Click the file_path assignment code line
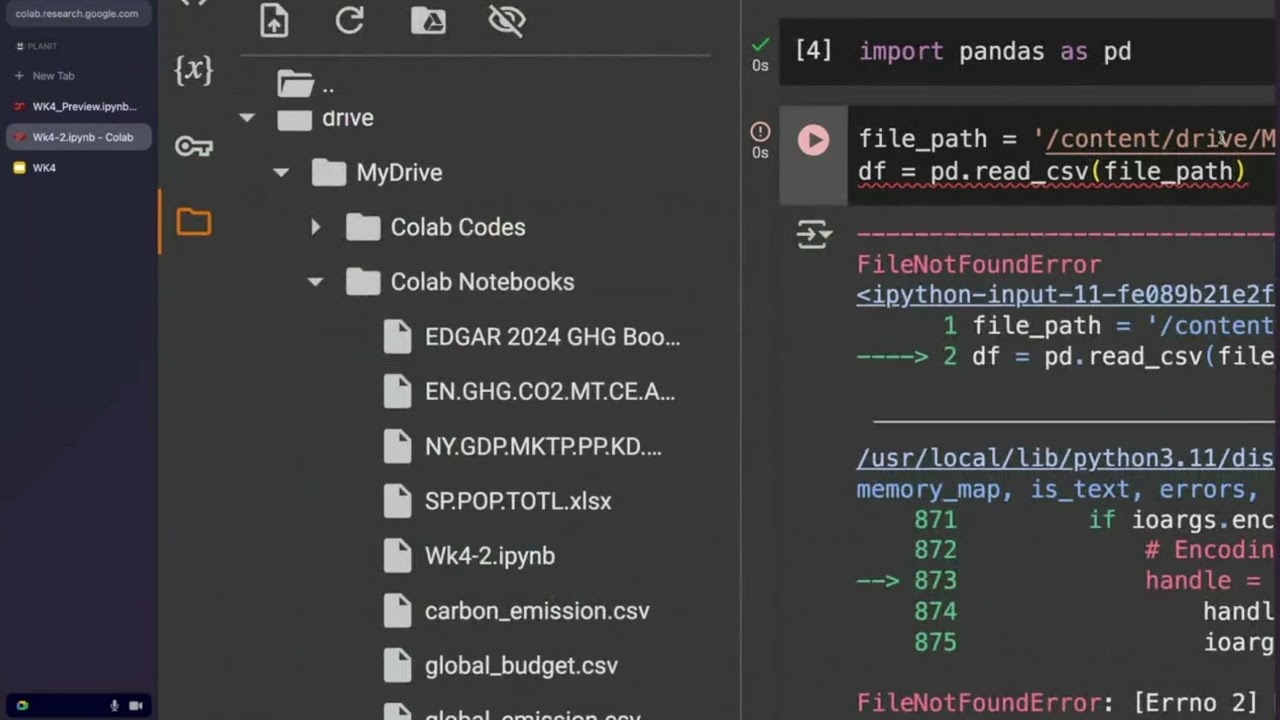 point(1067,139)
